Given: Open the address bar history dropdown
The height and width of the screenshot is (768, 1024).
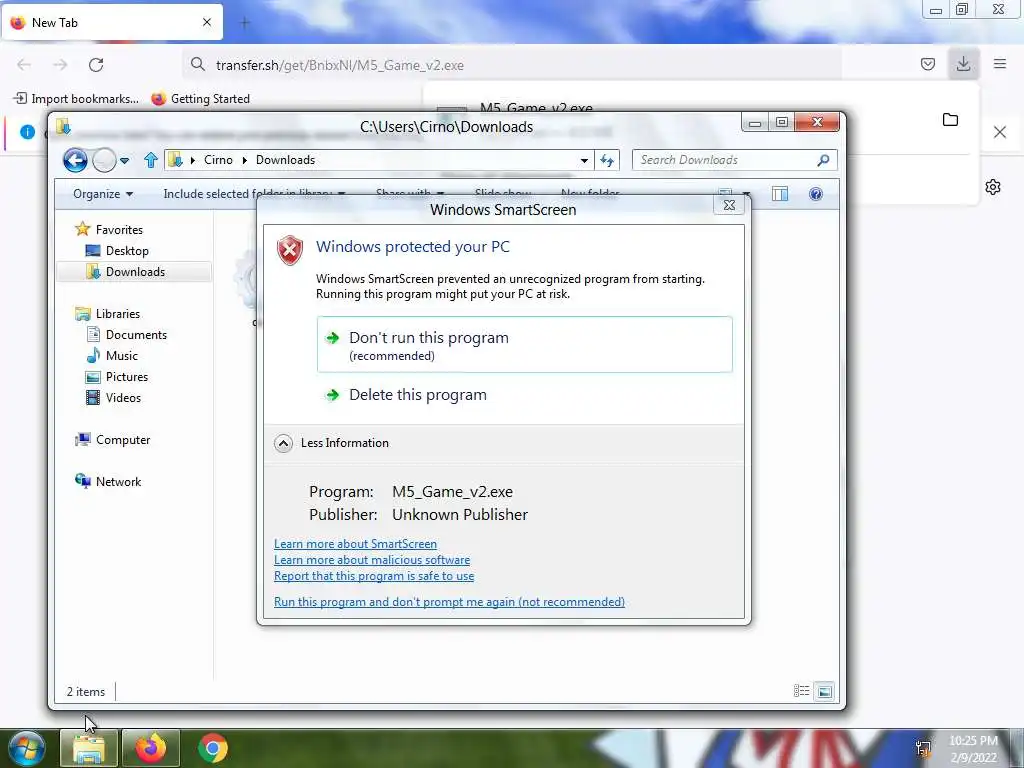Looking at the screenshot, I should pyautogui.click(x=584, y=160).
